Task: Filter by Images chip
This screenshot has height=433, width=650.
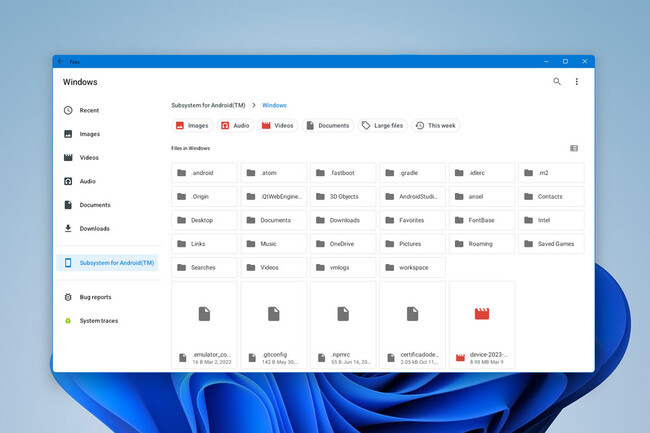Action: point(192,126)
